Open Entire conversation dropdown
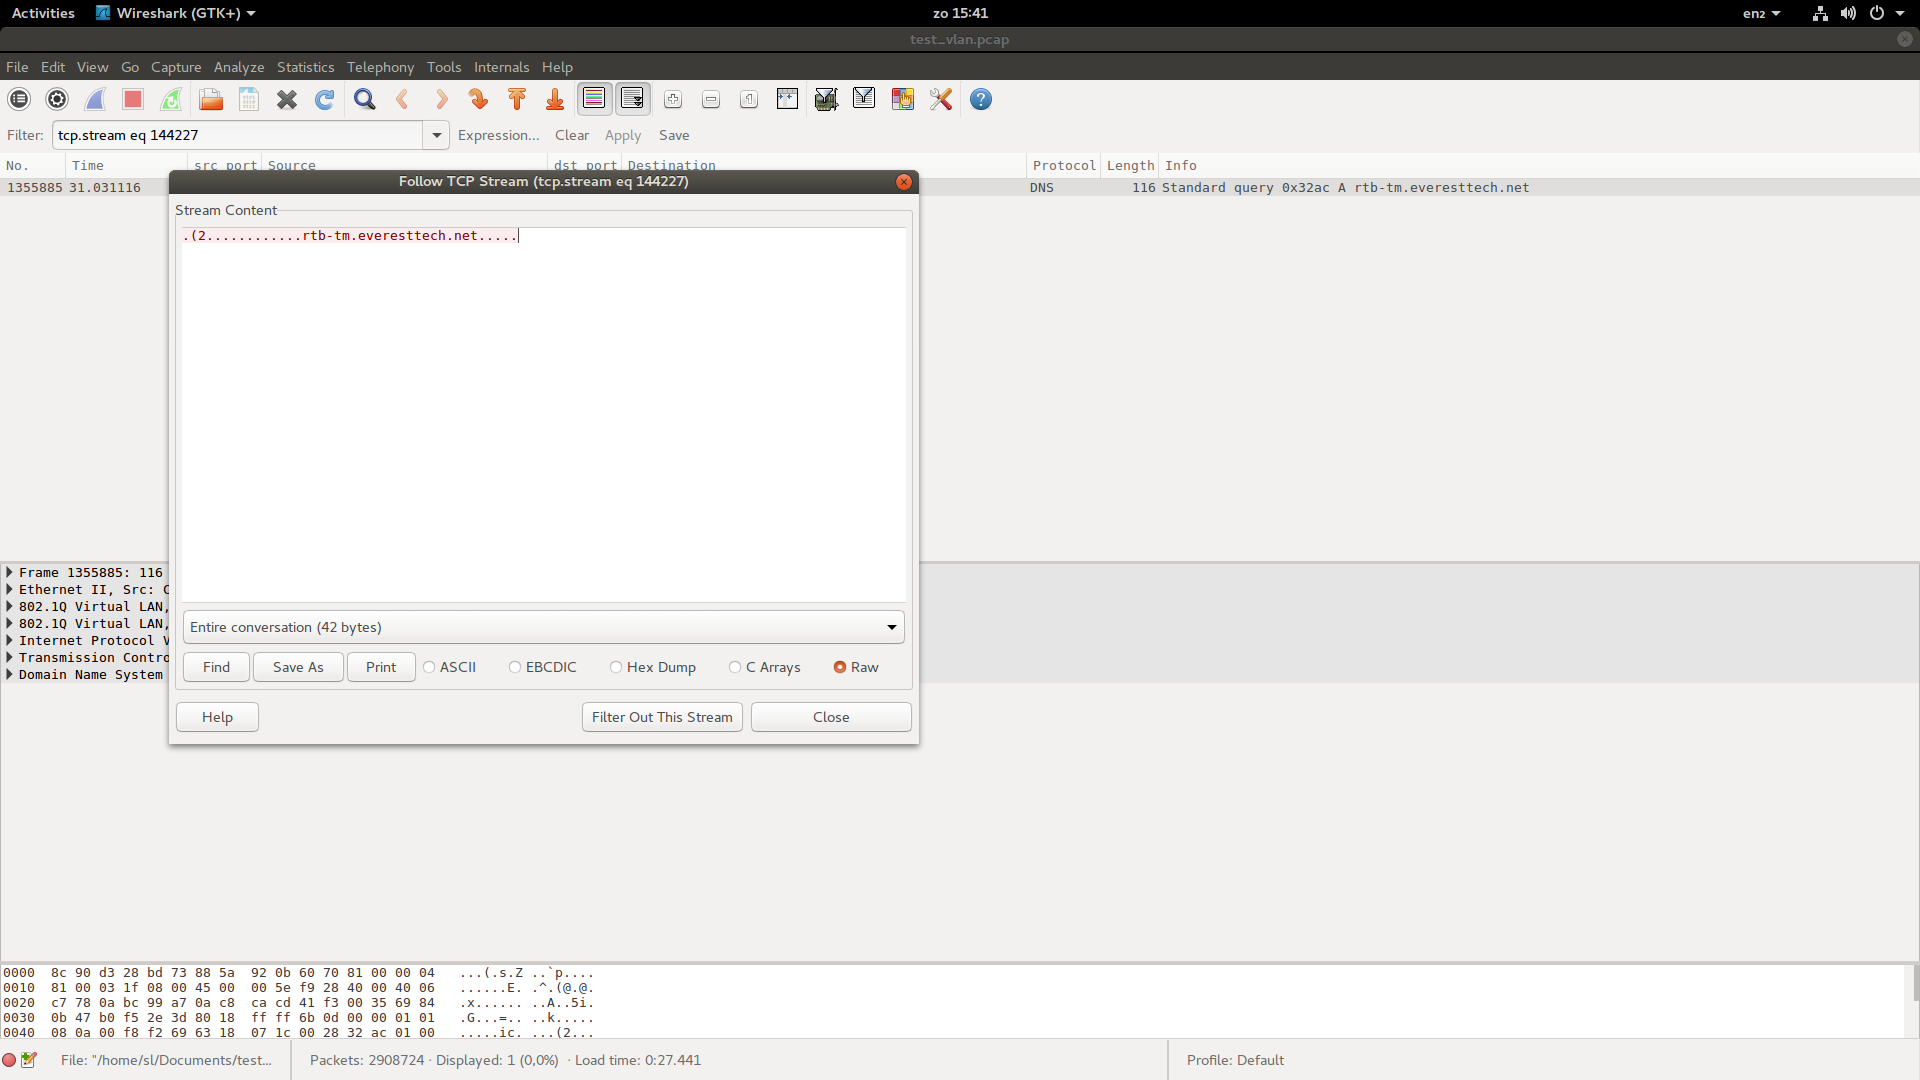 (x=543, y=627)
